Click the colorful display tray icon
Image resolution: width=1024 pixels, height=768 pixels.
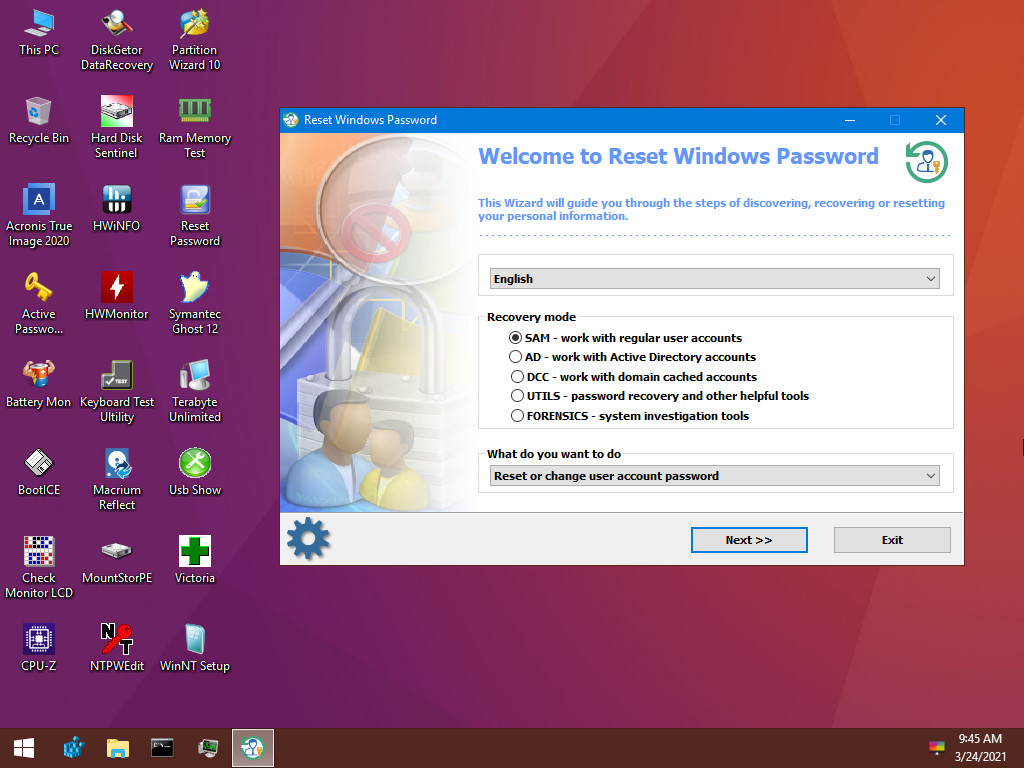[x=936, y=747]
